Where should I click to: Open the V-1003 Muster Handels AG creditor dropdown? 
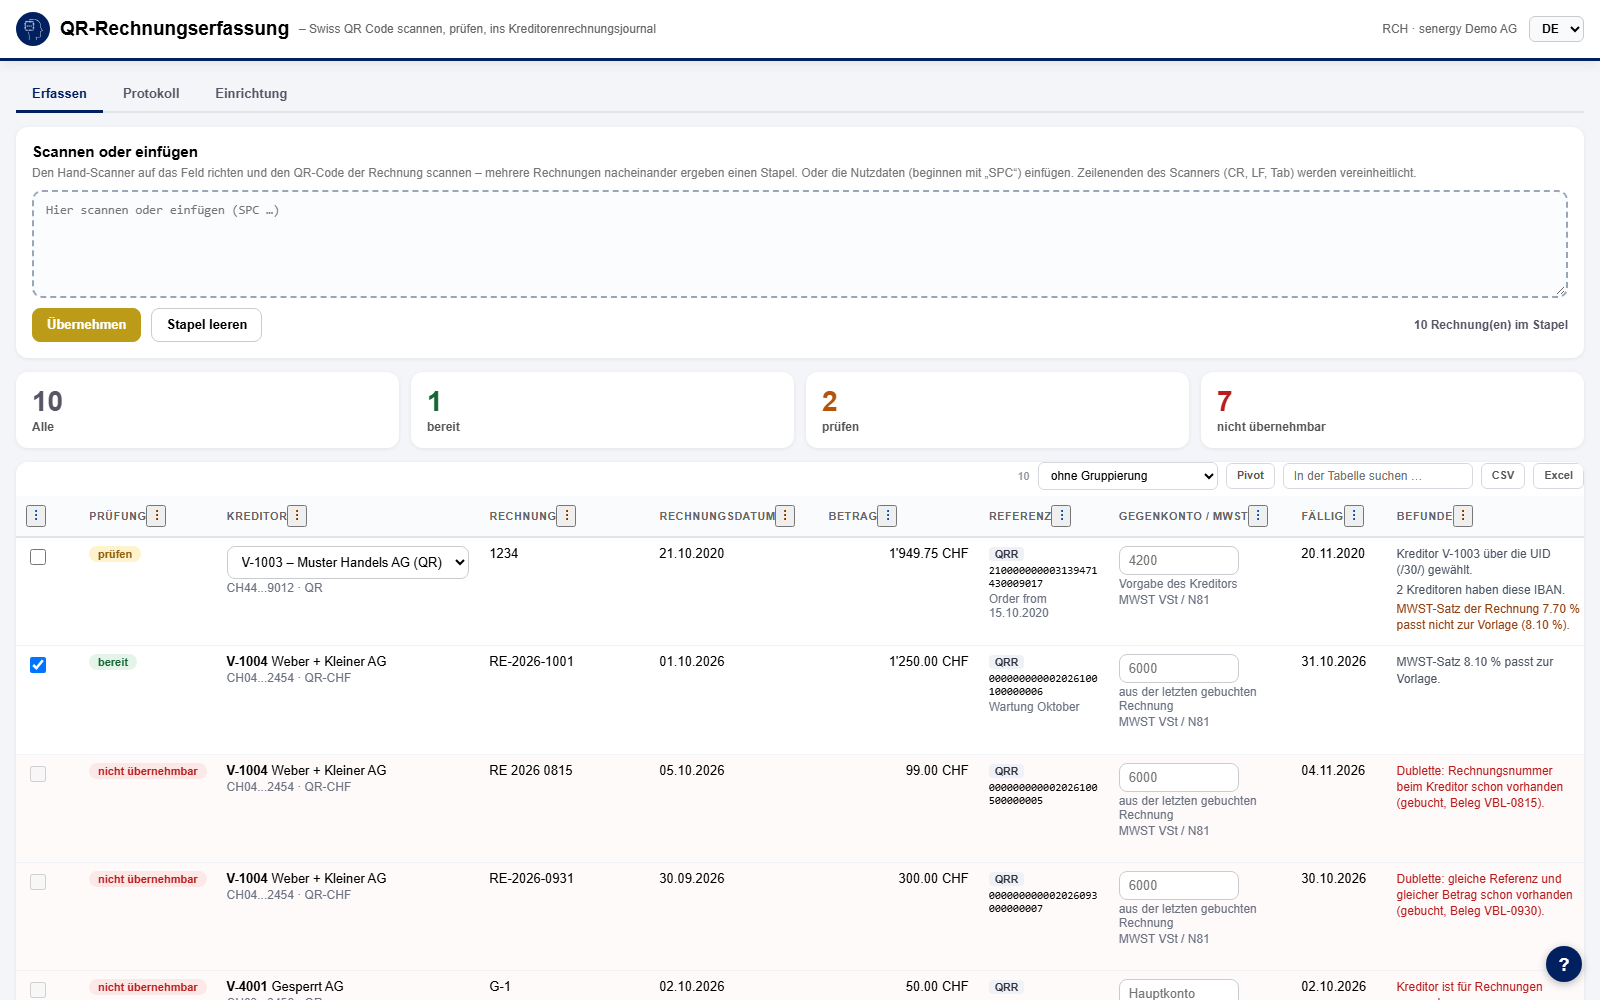[x=348, y=562]
